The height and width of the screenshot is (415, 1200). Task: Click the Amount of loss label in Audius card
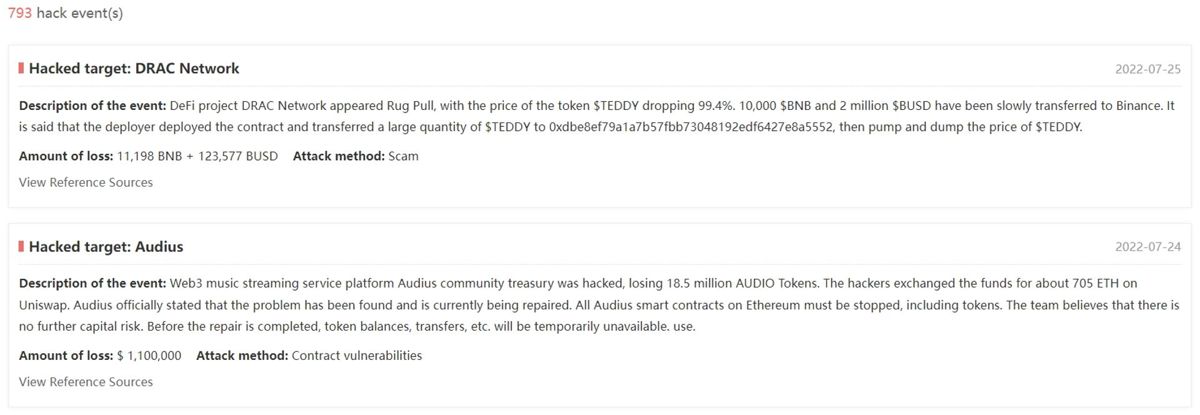[65, 356]
